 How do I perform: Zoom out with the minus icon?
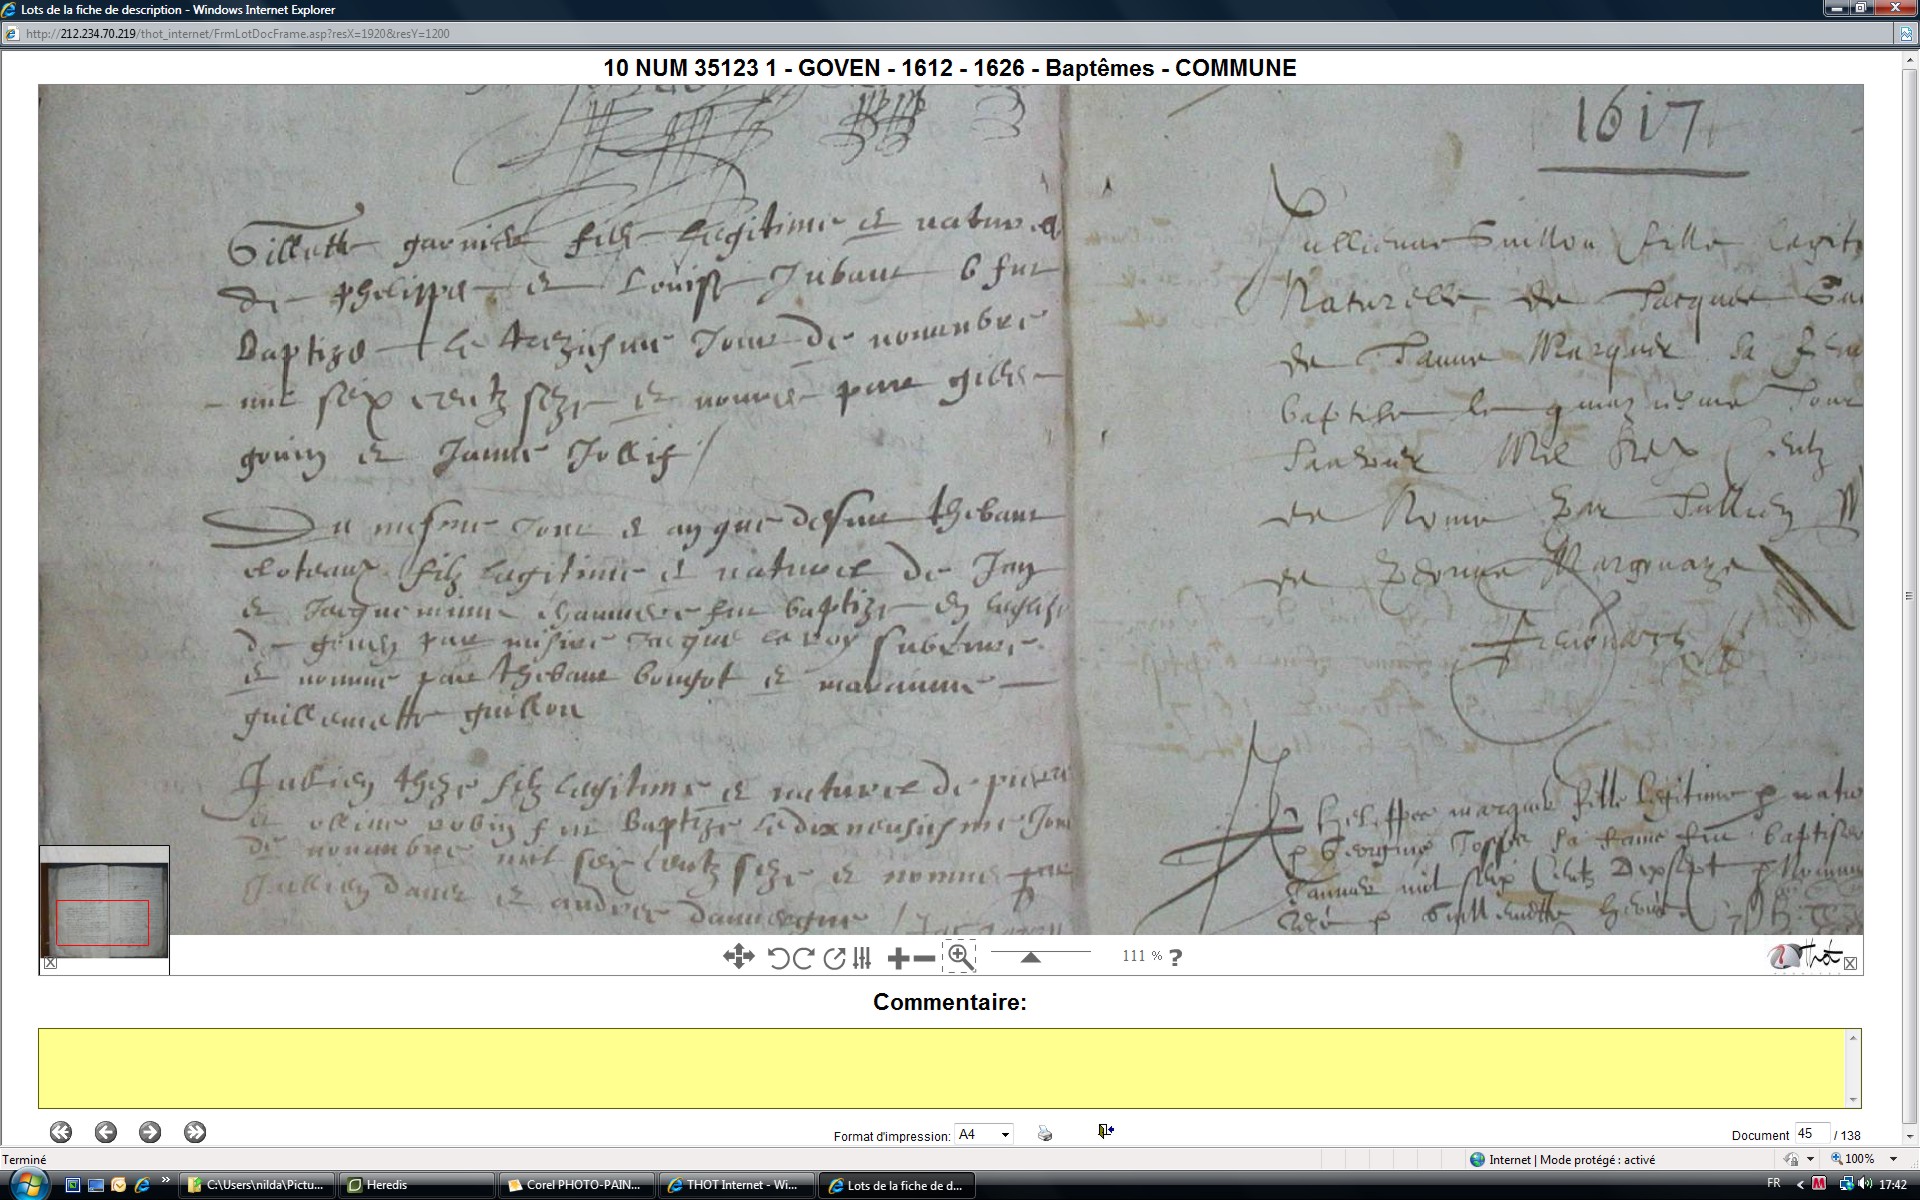click(924, 958)
